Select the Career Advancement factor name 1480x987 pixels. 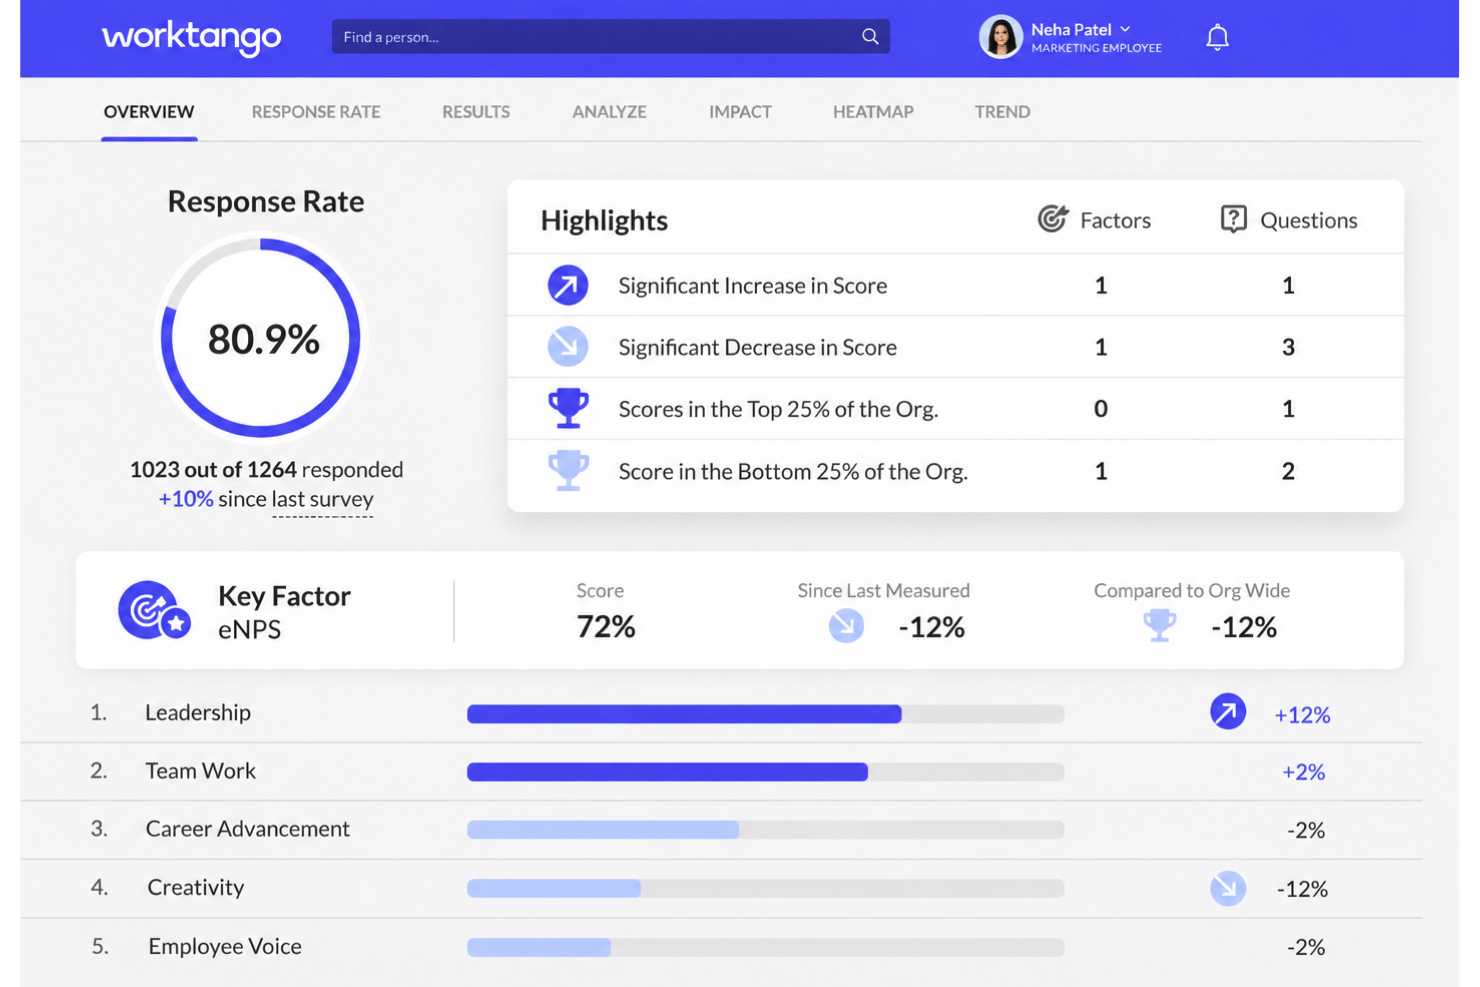pyautogui.click(x=248, y=829)
